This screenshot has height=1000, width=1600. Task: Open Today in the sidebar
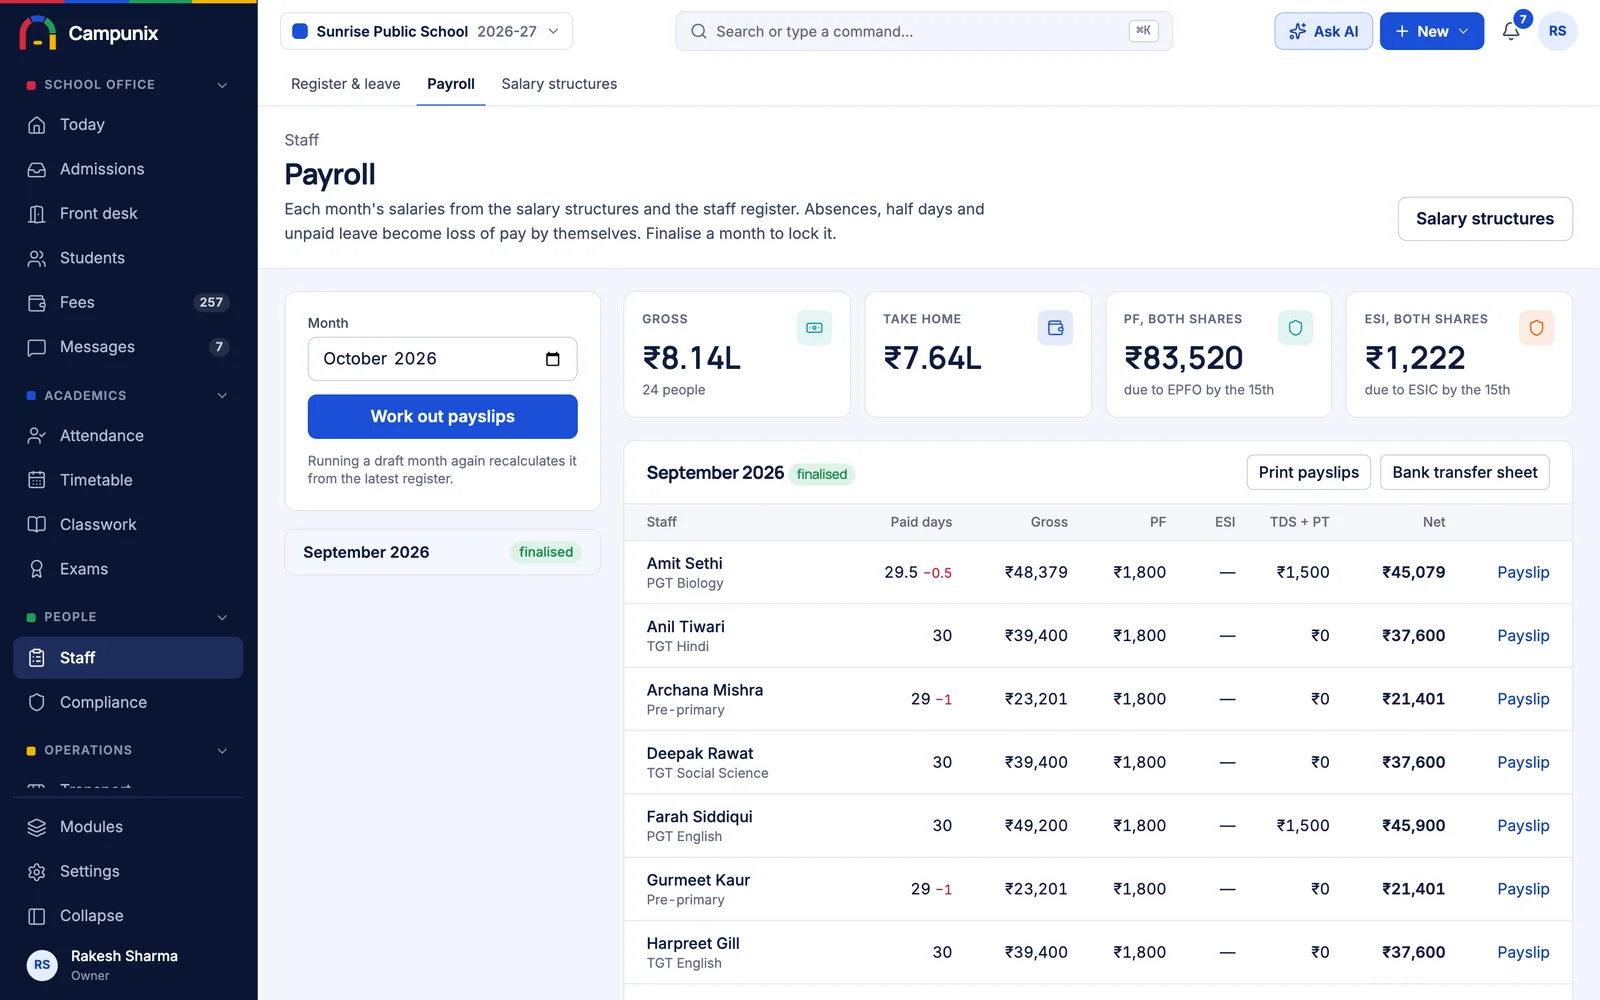(128, 125)
